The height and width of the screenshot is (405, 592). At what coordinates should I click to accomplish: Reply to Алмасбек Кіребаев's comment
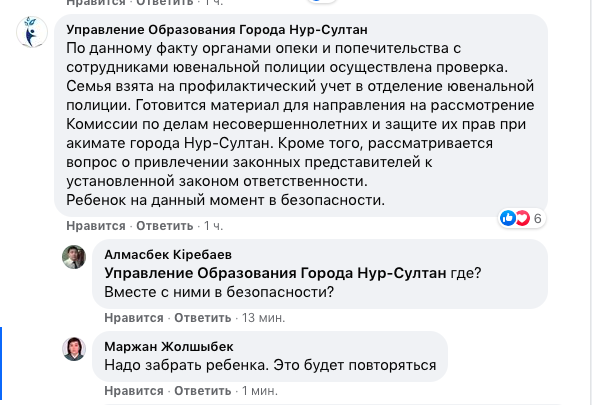tap(203, 318)
